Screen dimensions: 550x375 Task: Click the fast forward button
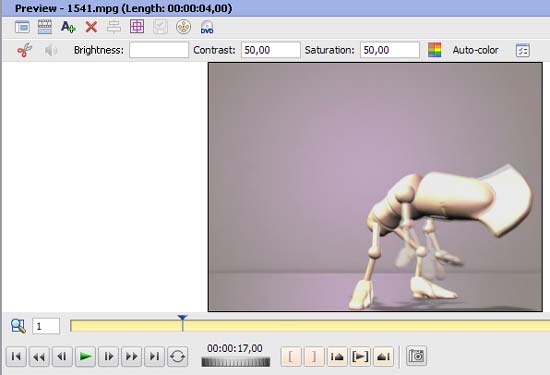[132, 356]
